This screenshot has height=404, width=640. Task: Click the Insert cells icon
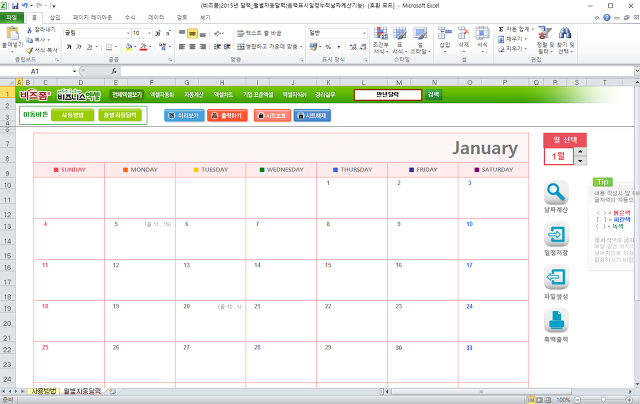(x=444, y=33)
